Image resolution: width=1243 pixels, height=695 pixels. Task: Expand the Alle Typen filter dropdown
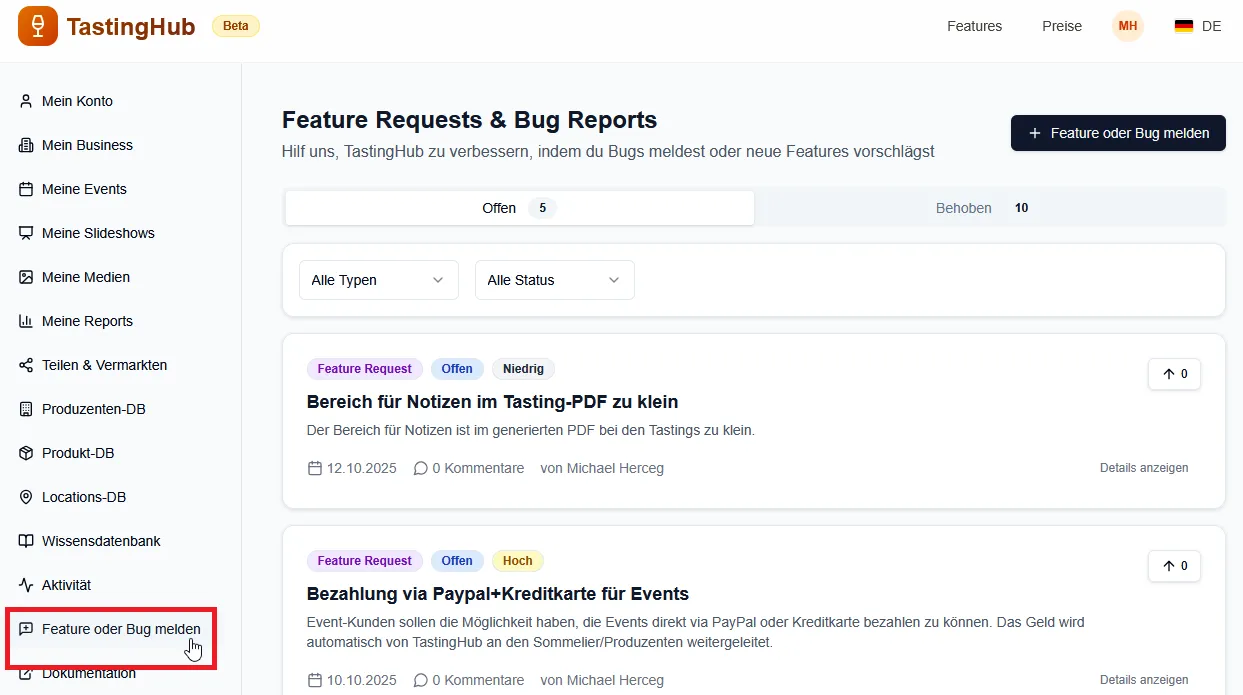point(378,280)
